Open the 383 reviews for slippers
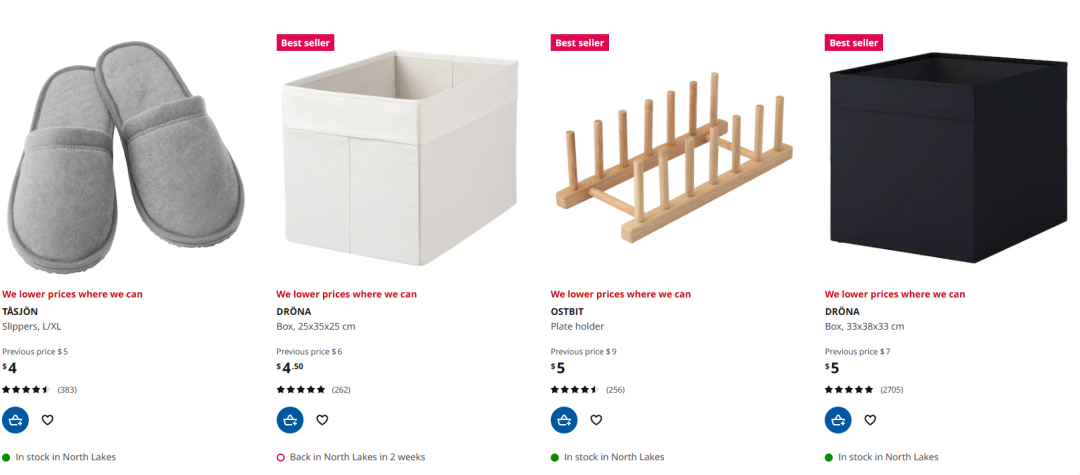This screenshot has height=475, width=1080. click(67, 390)
